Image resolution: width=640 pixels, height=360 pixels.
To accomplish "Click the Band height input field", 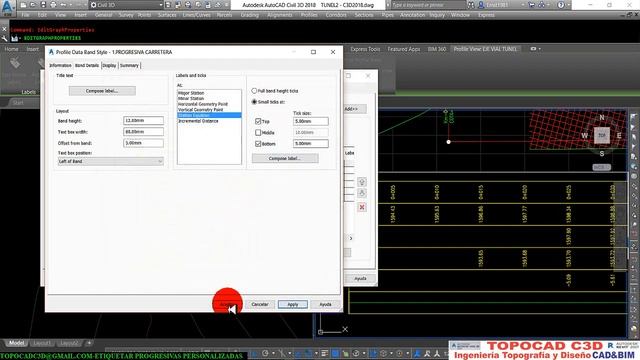I will tap(143, 120).
